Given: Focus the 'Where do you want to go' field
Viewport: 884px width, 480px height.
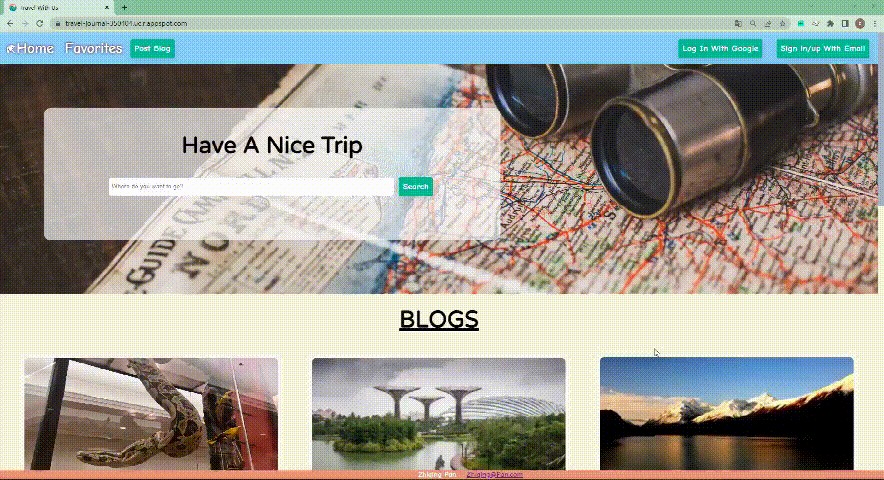Looking at the screenshot, I should (251, 187).
